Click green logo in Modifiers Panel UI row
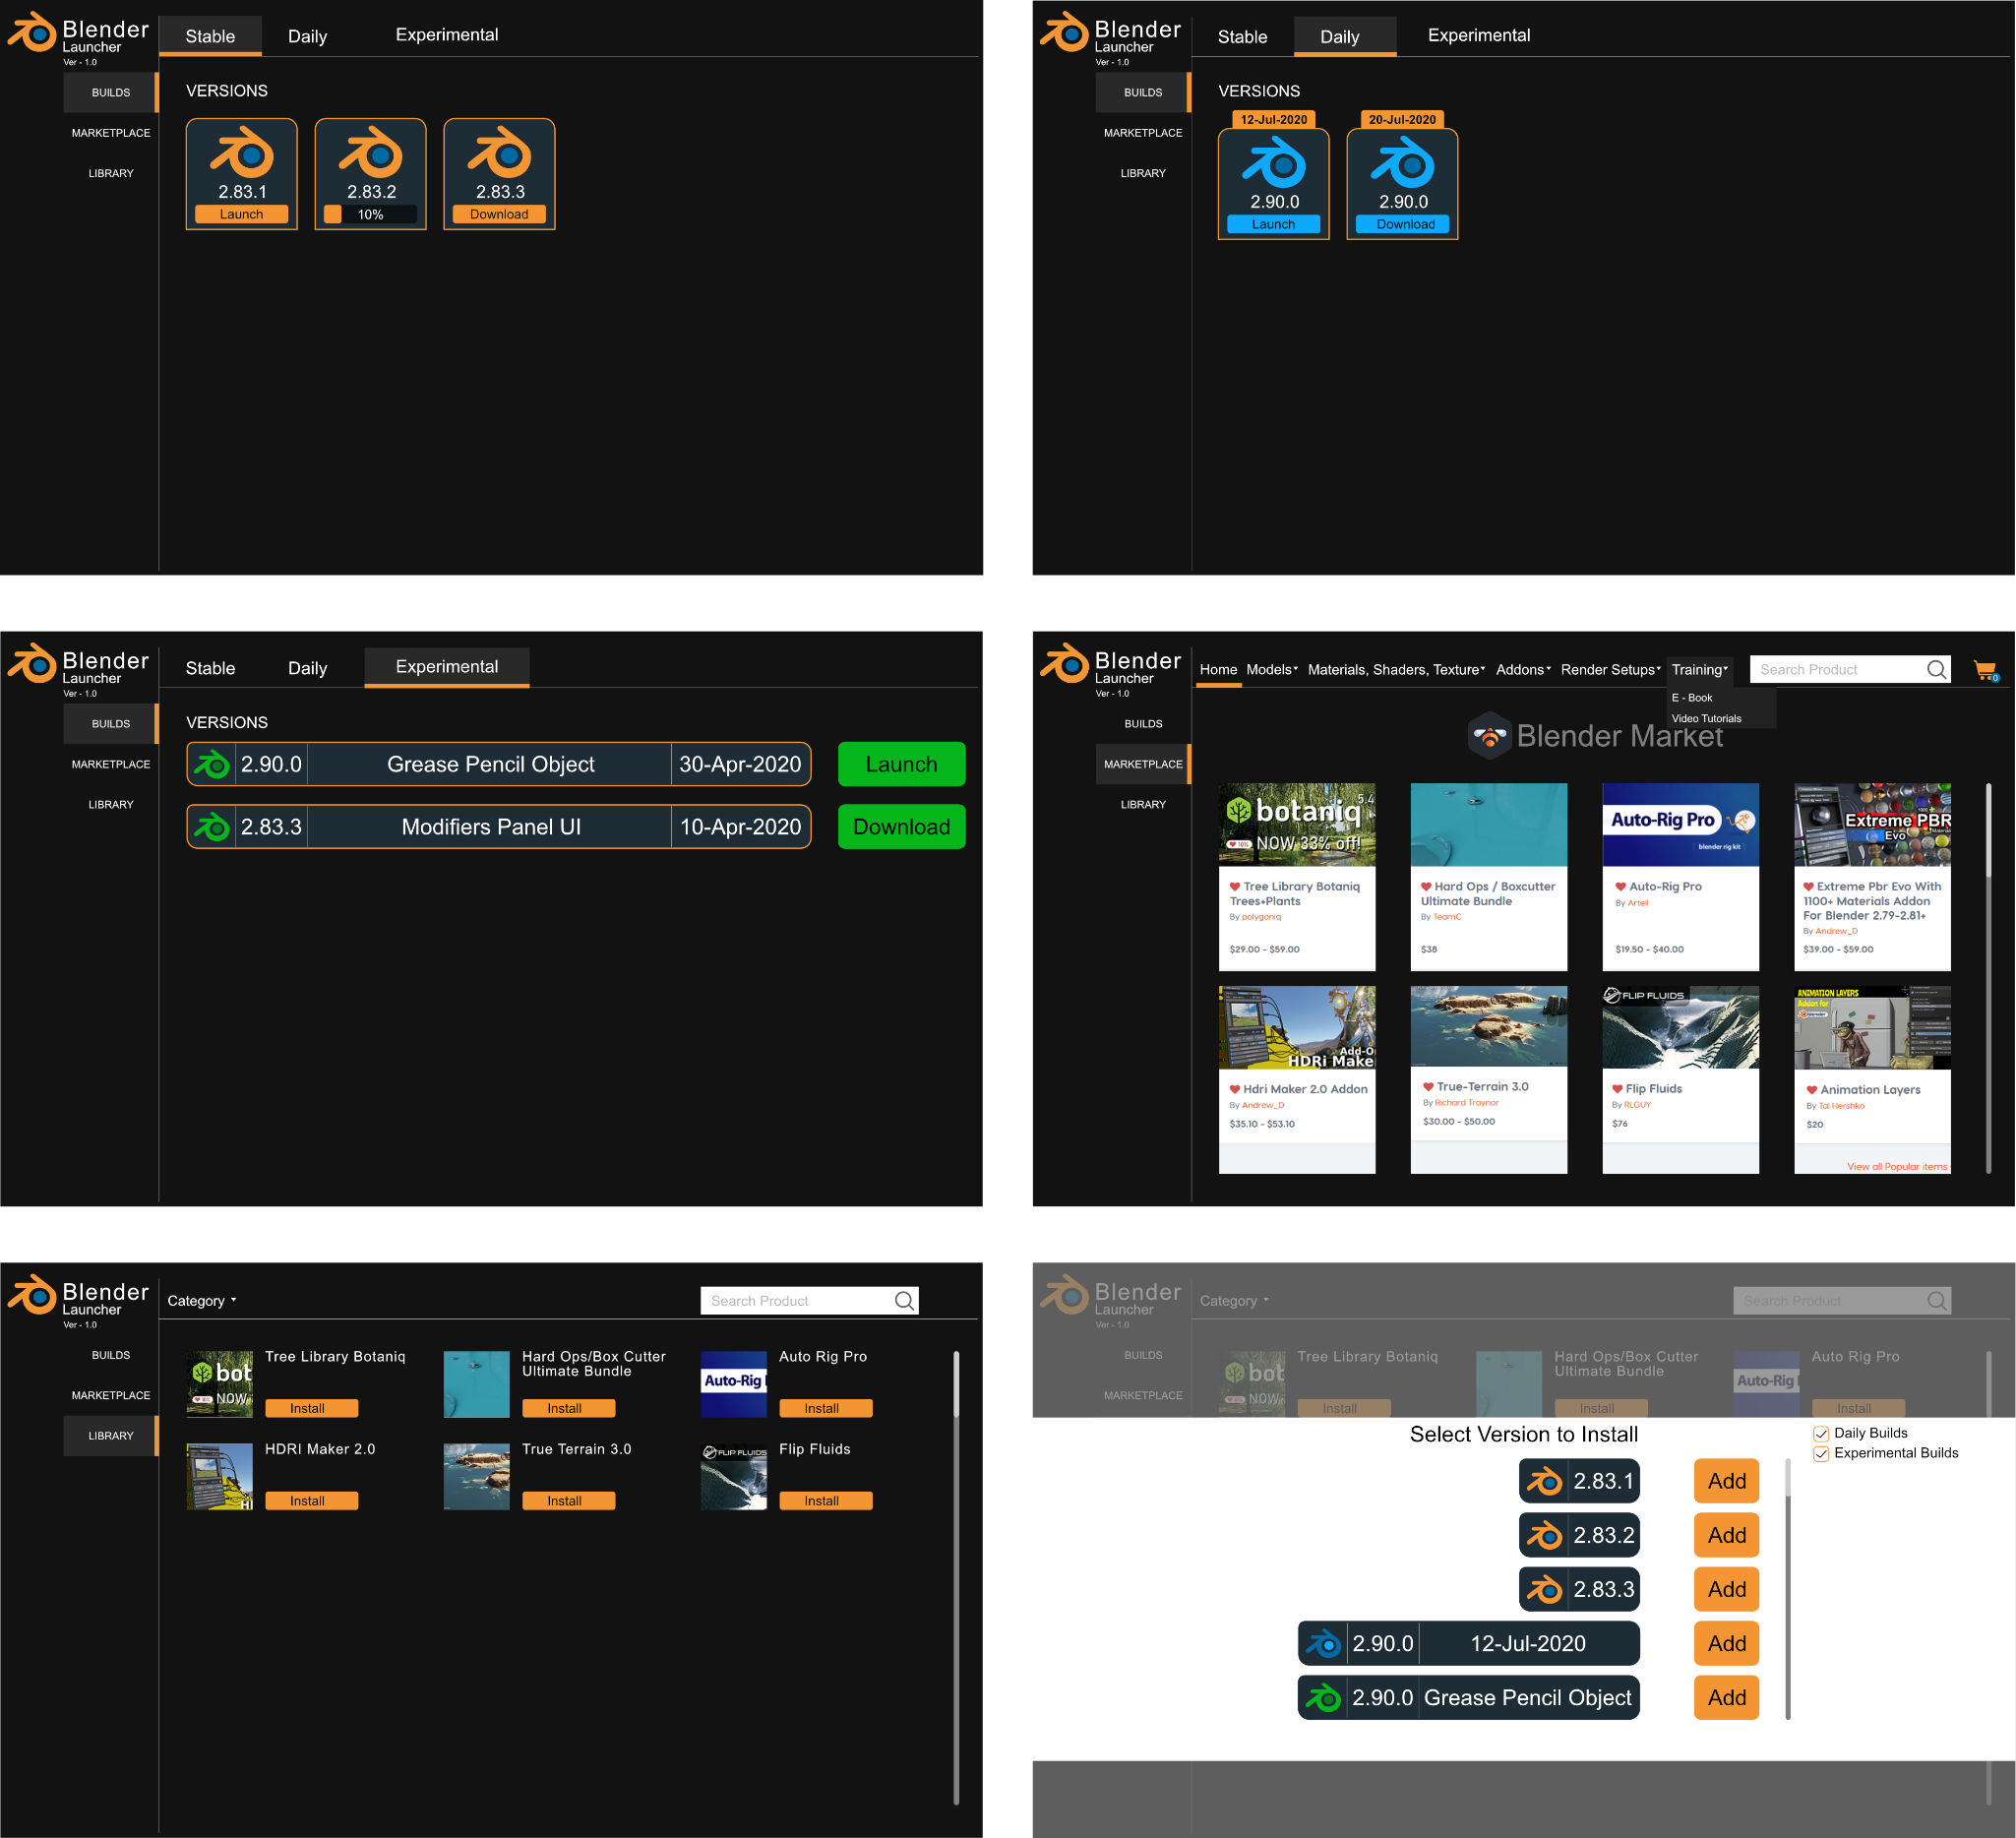2016x1838 pixels. tap(211, 827)
